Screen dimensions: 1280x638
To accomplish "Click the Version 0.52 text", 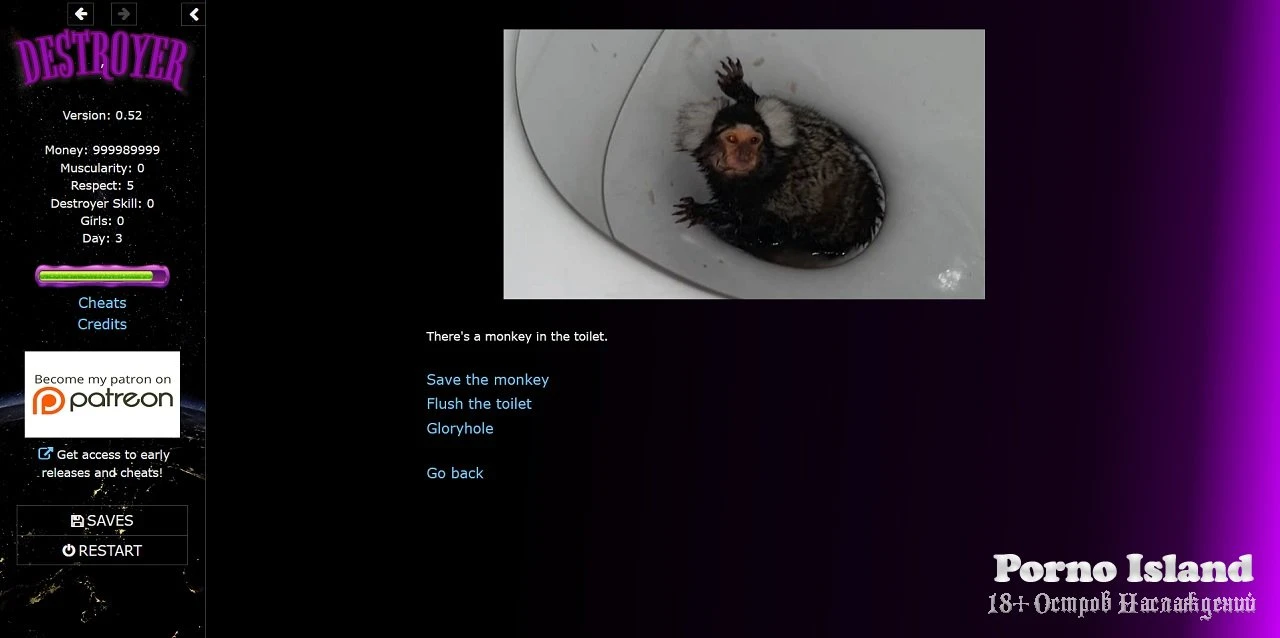I will [x=102, y=115].
